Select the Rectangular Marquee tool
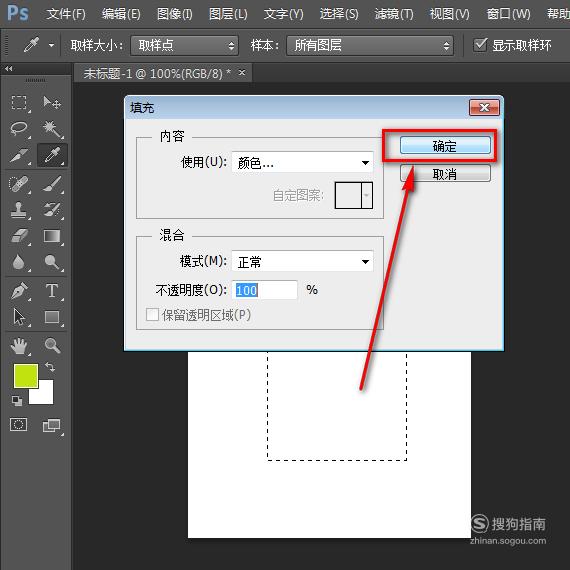This screenshot has height=570, width=570. pos(19,103)
